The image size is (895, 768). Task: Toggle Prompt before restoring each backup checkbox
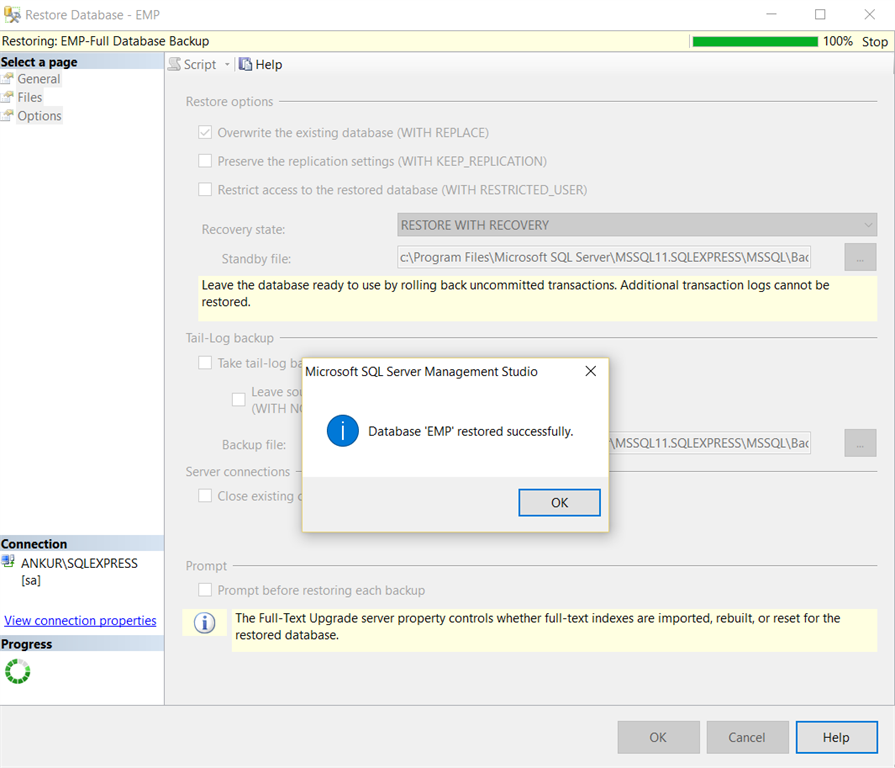coord(205,589)
